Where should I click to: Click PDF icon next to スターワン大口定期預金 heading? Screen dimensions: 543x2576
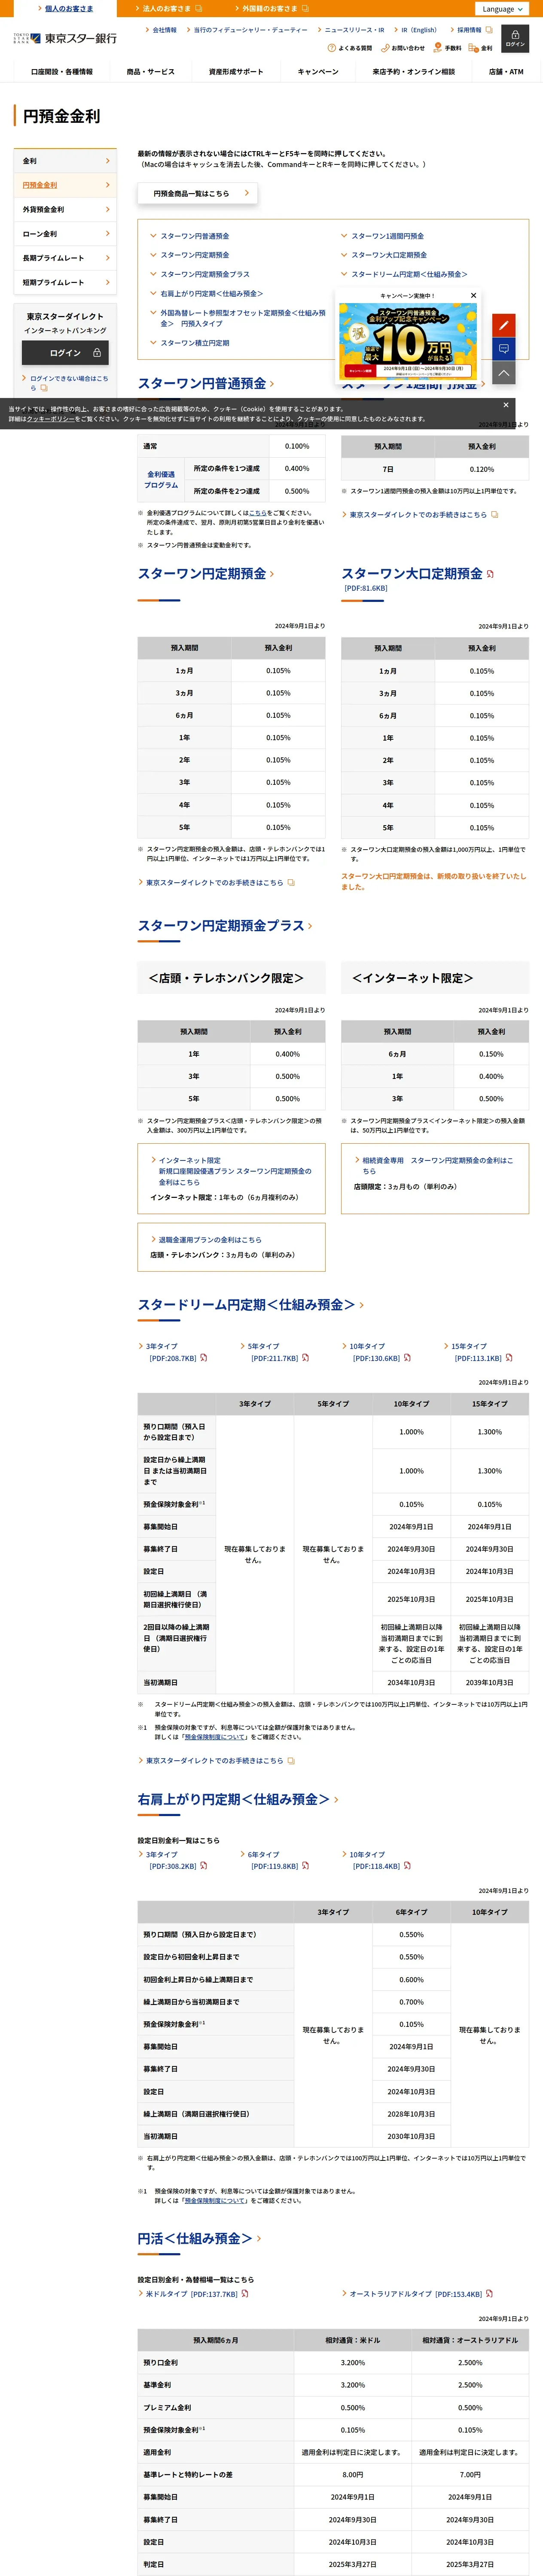[490, 574]
